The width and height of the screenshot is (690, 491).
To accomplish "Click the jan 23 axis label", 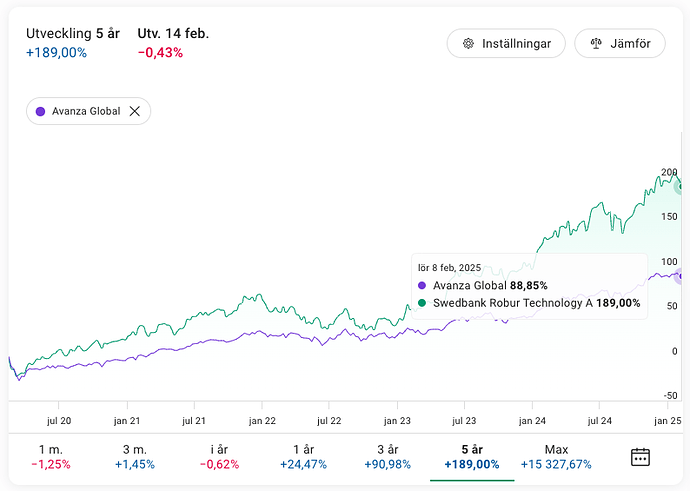I will point(397,421).
